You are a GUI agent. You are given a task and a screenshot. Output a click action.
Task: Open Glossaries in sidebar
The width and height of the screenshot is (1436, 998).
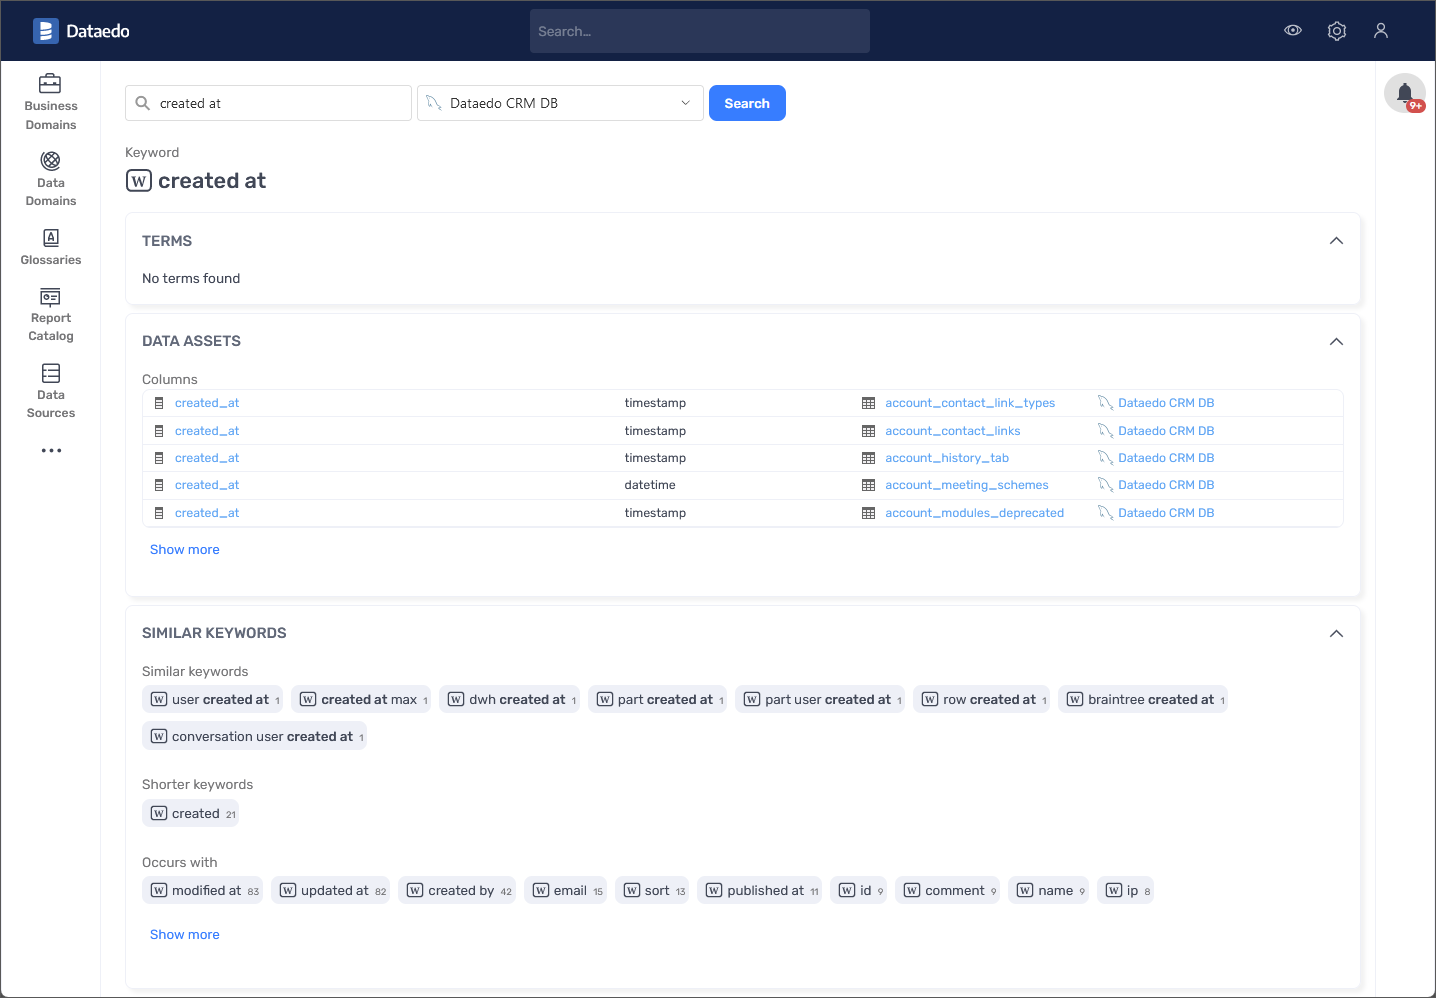51,247
